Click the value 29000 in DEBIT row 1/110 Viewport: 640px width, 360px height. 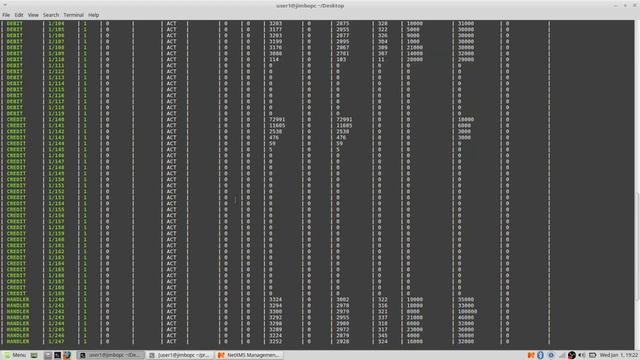coord(466,59)
